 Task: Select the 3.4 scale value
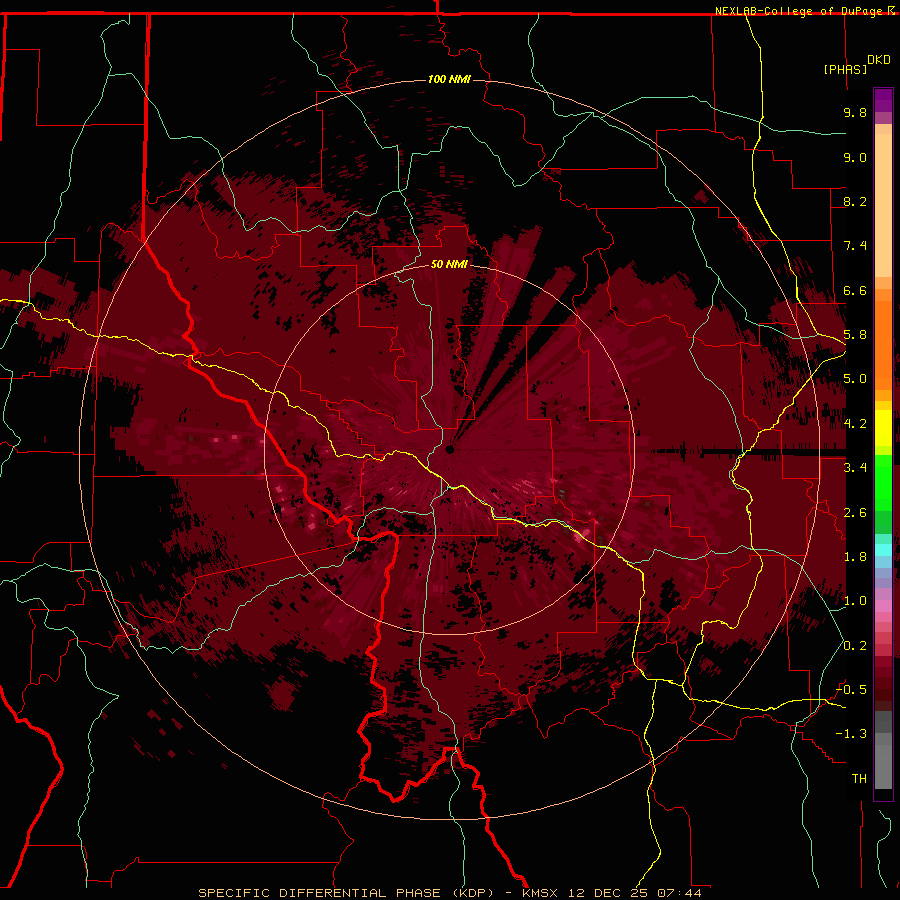[x=855, y=468]
